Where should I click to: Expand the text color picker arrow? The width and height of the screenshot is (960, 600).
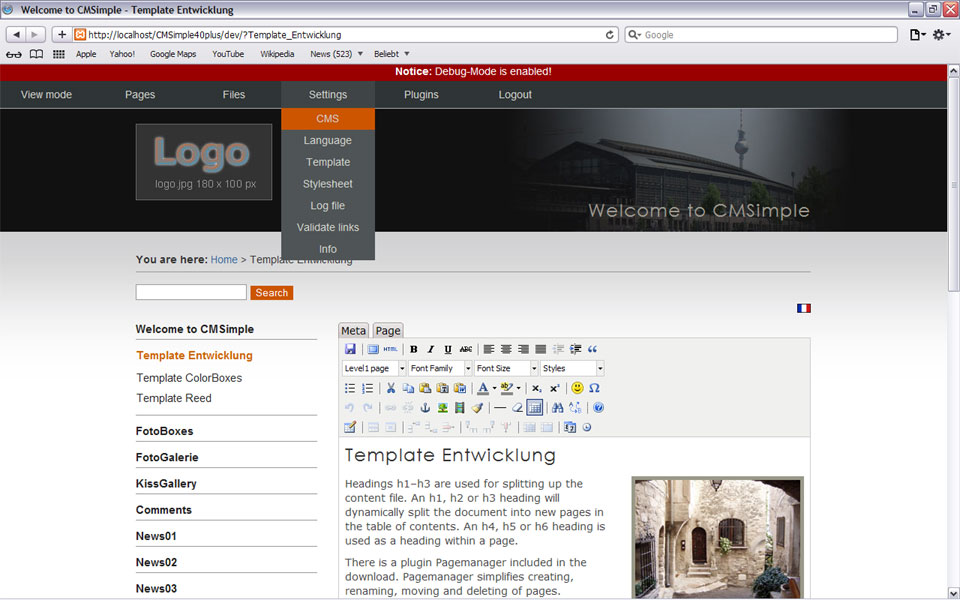coord(494,388)
